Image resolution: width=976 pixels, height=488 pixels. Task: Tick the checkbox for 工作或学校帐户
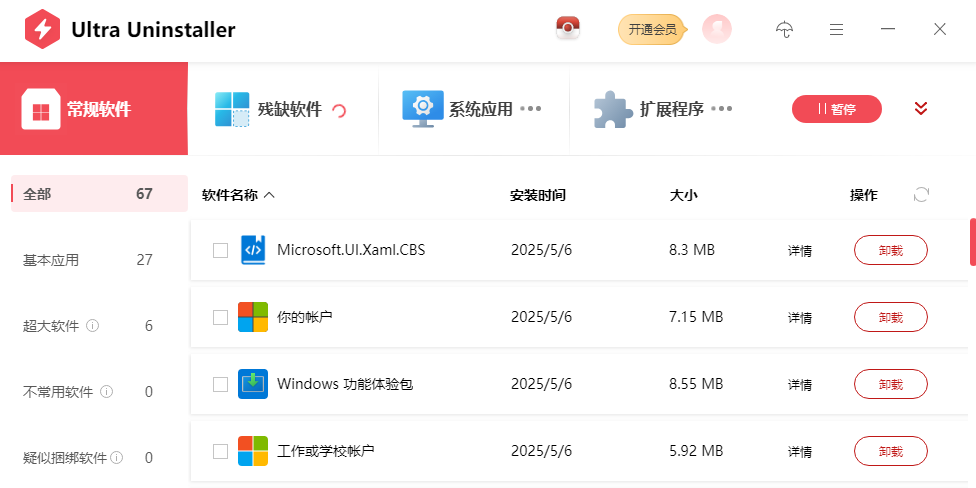220,451
